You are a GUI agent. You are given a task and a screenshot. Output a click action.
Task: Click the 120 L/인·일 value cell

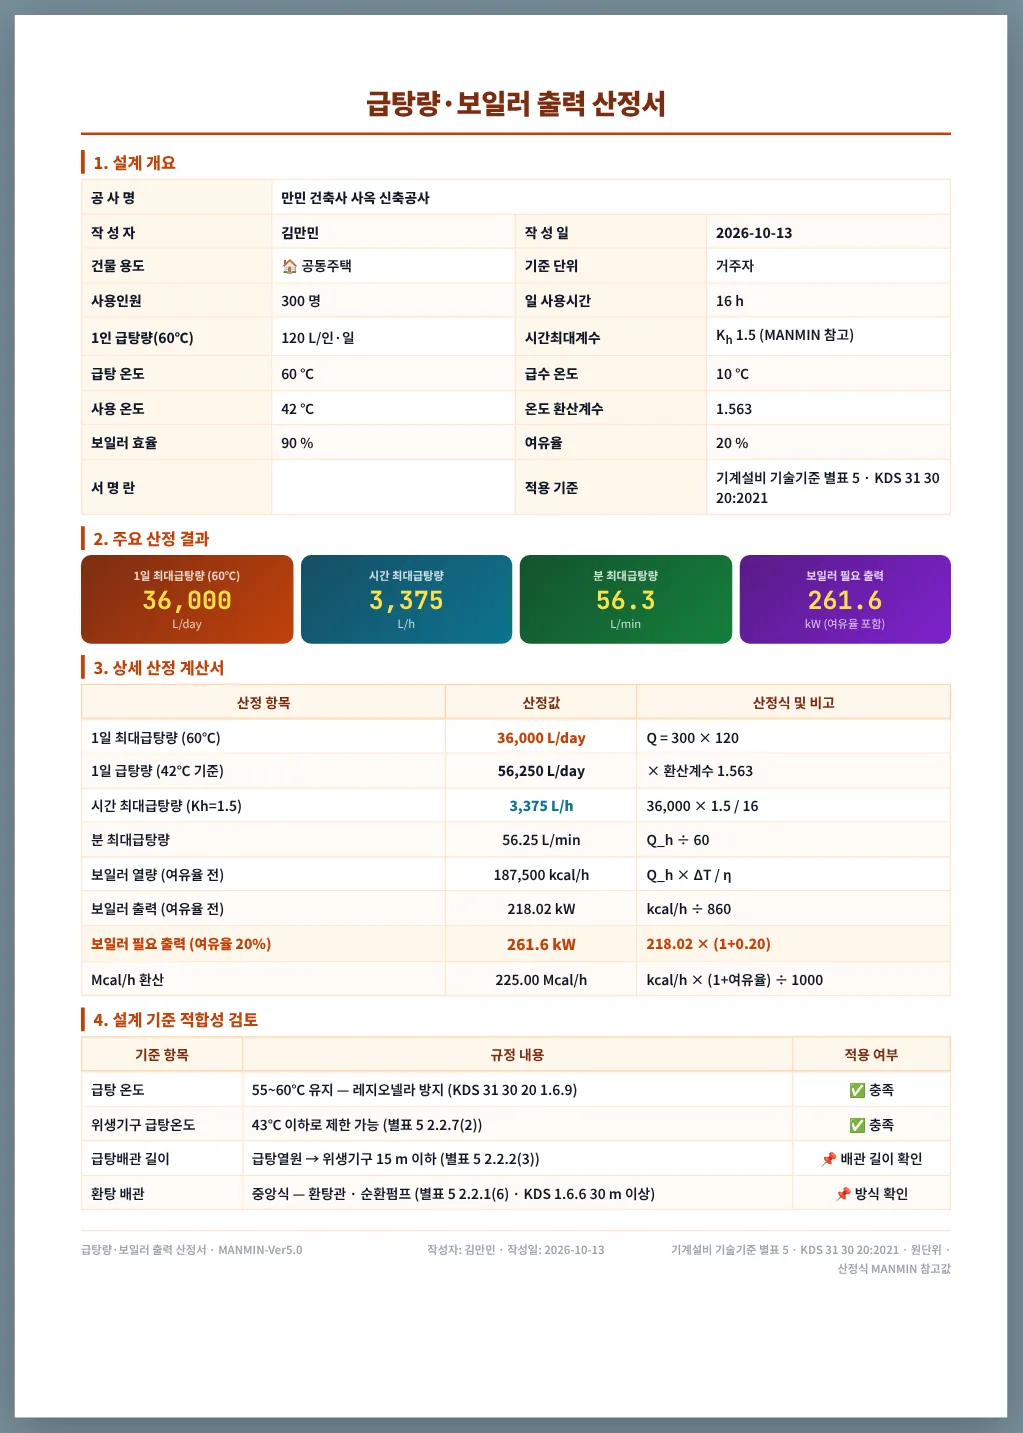point(393,337)
